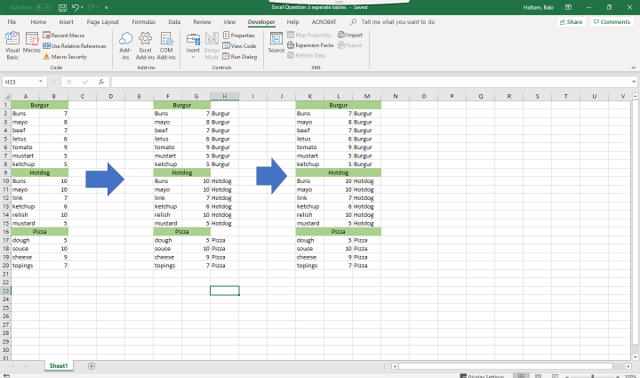
Task: Collapse the ribbon with the chevron
Action: pyautogui.click(x=633, y=67)
